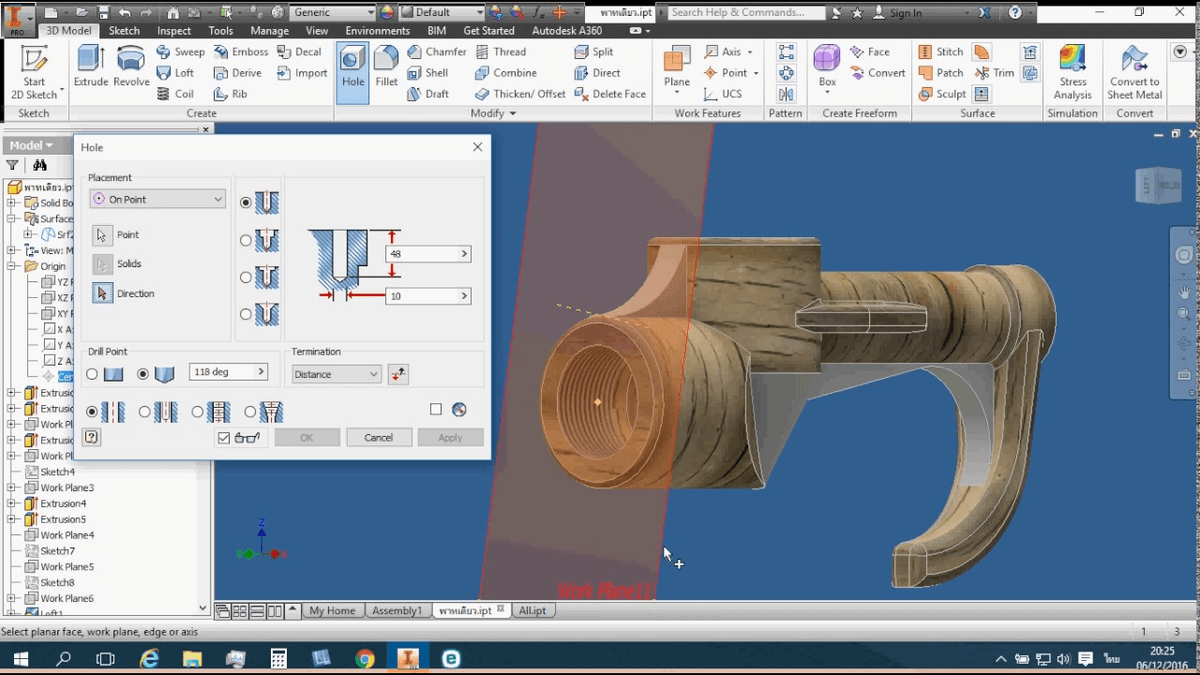
Task: Switch to the Sketch ribbon tab
Action: pyautogui.click(x=124, y=31)
